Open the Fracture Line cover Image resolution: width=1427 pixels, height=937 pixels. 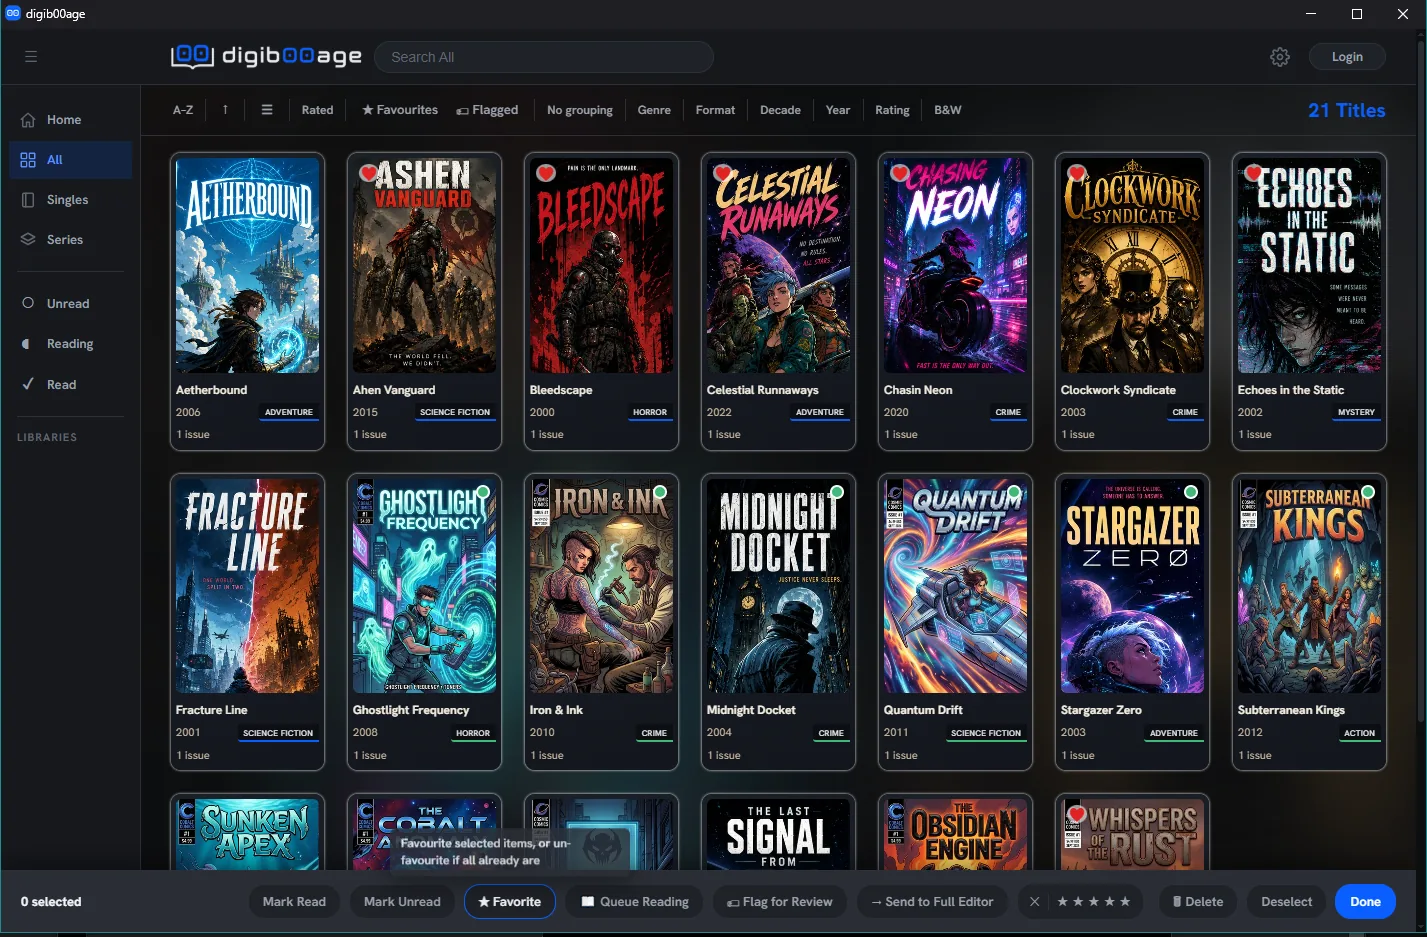[247, 585]
